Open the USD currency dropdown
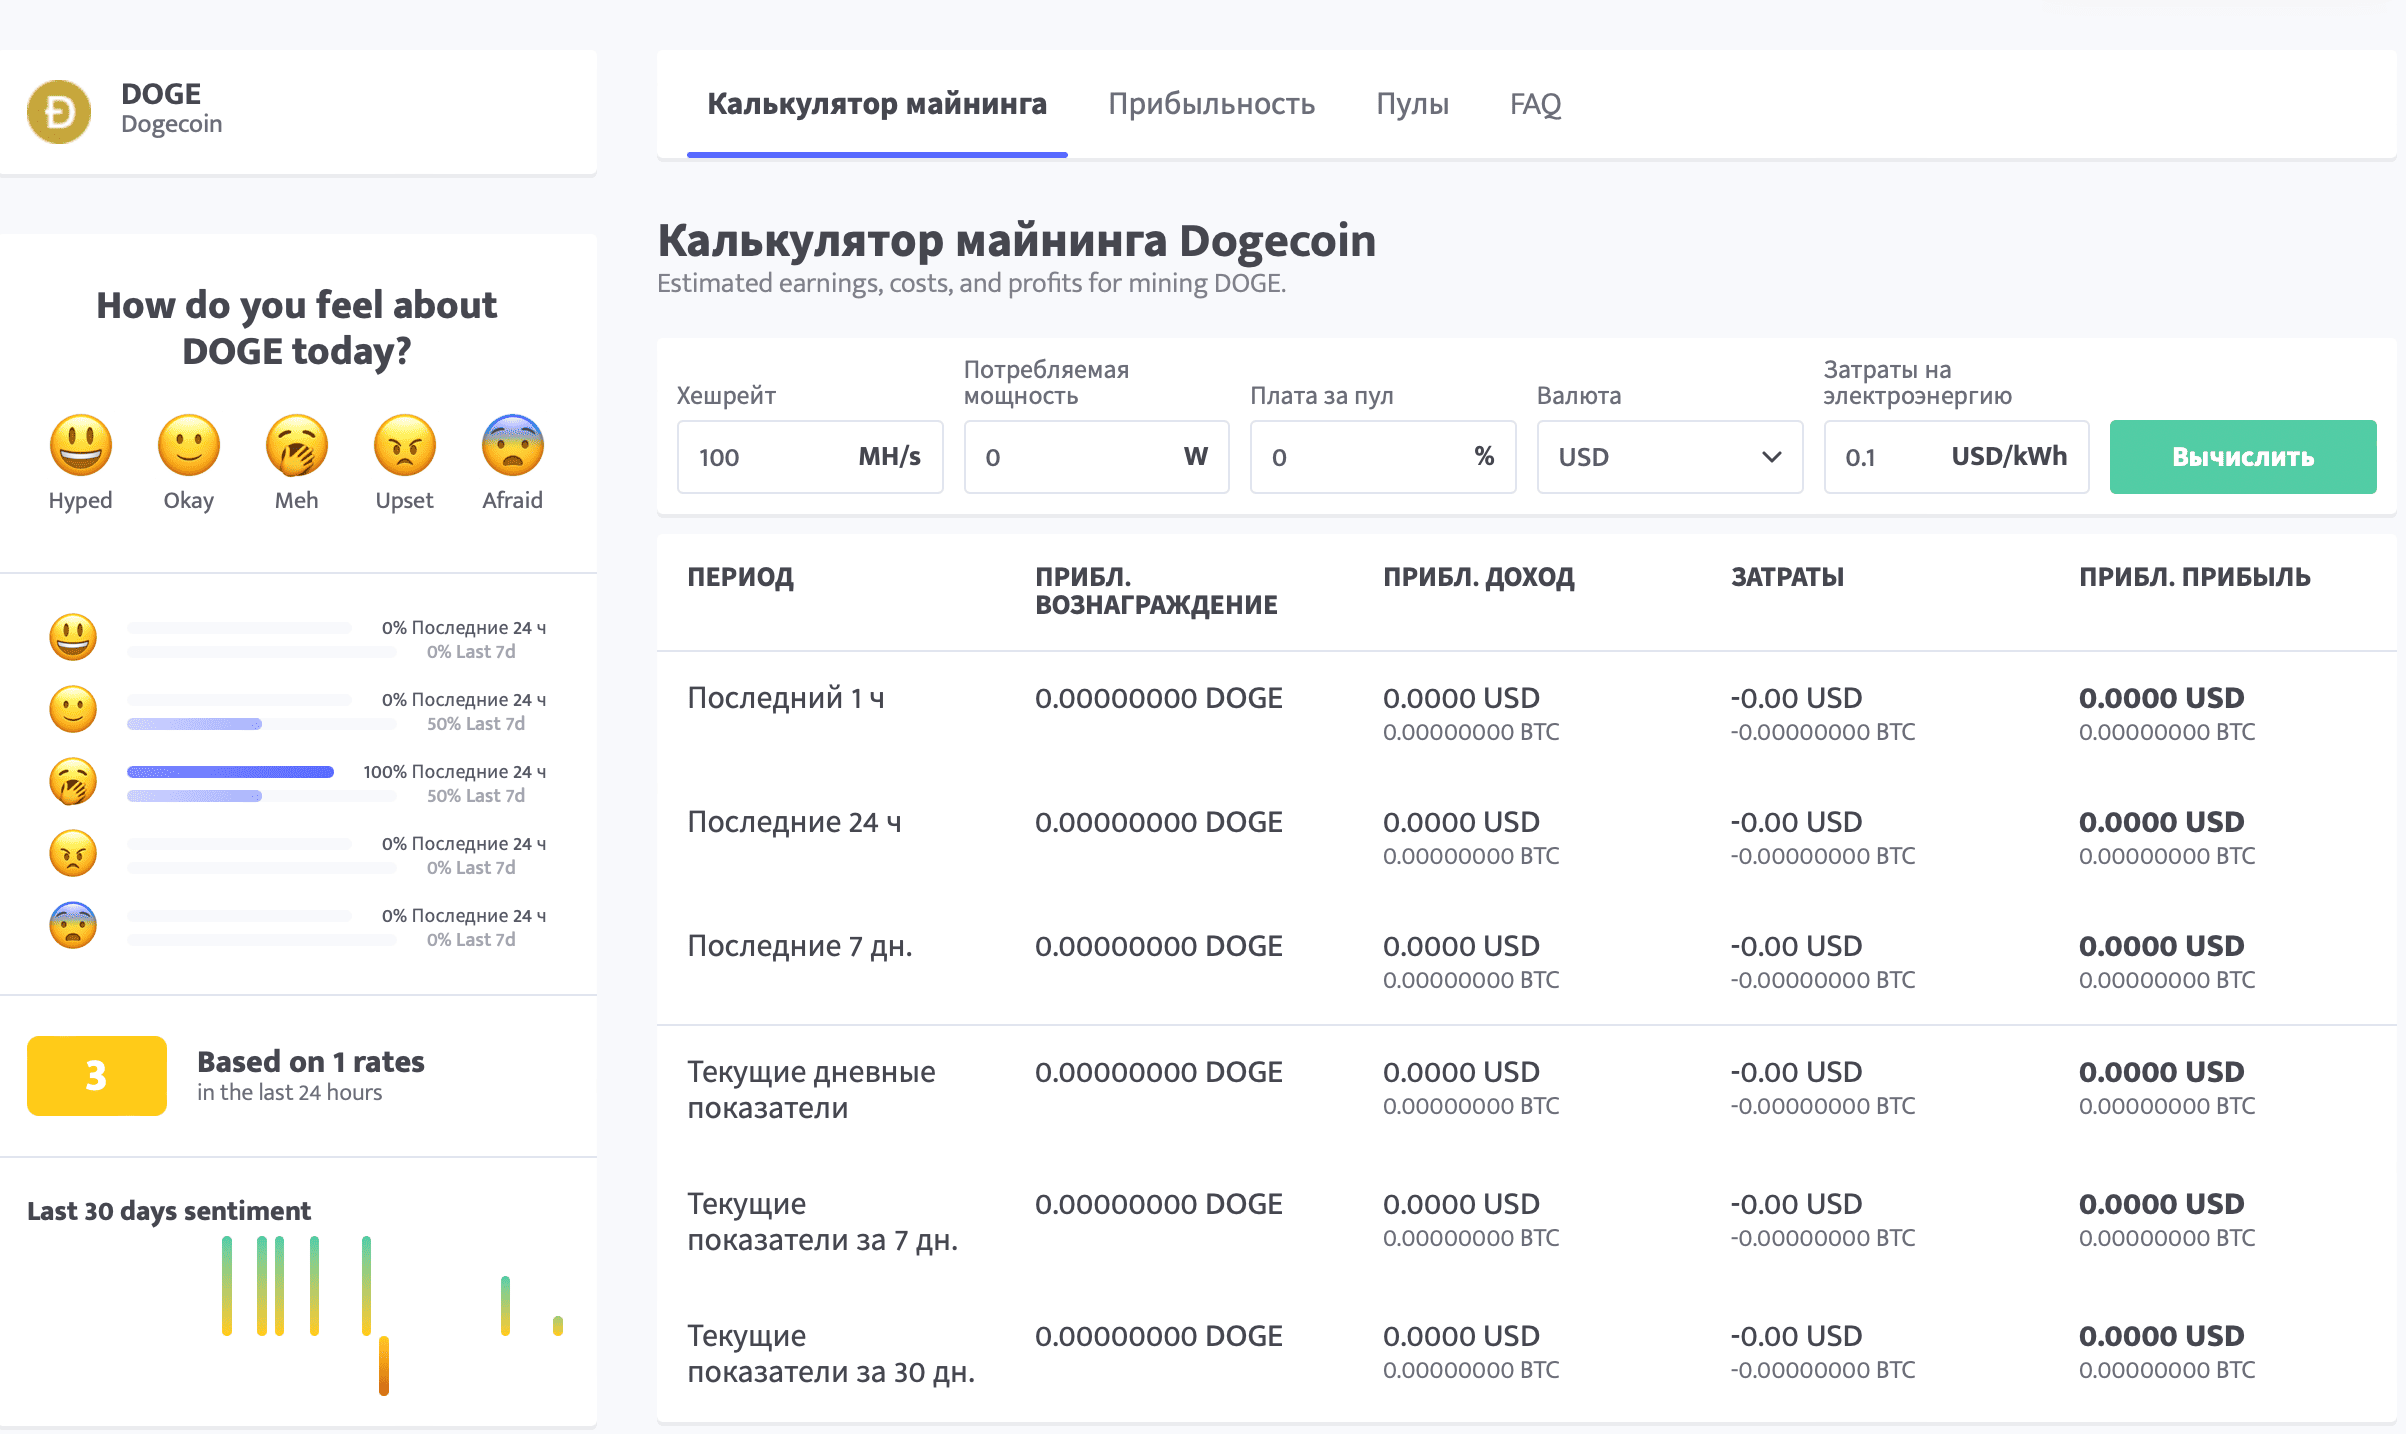Viewport: 2406px width, 1434px height. pos(1668,457)
